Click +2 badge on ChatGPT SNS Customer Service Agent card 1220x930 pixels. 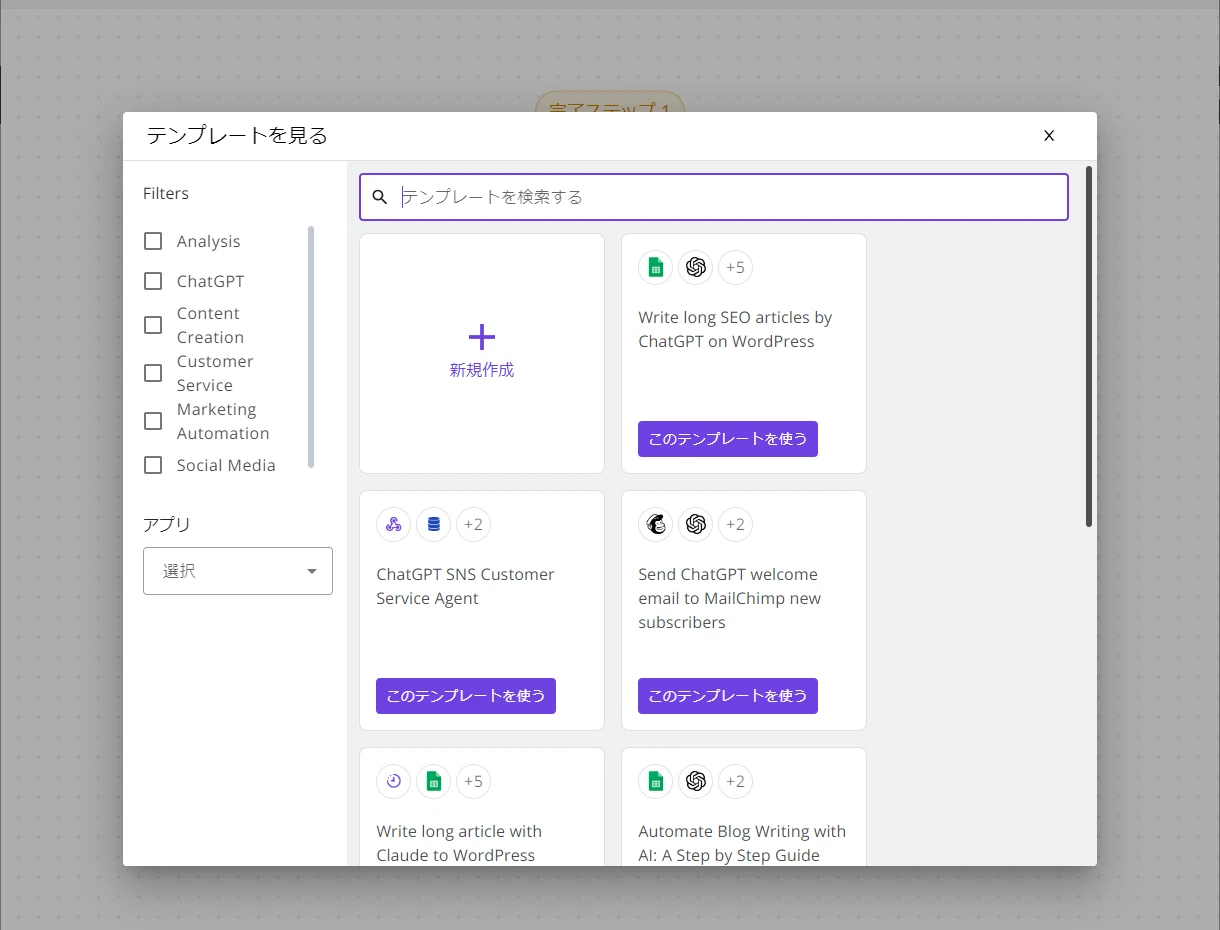point(473,524)
